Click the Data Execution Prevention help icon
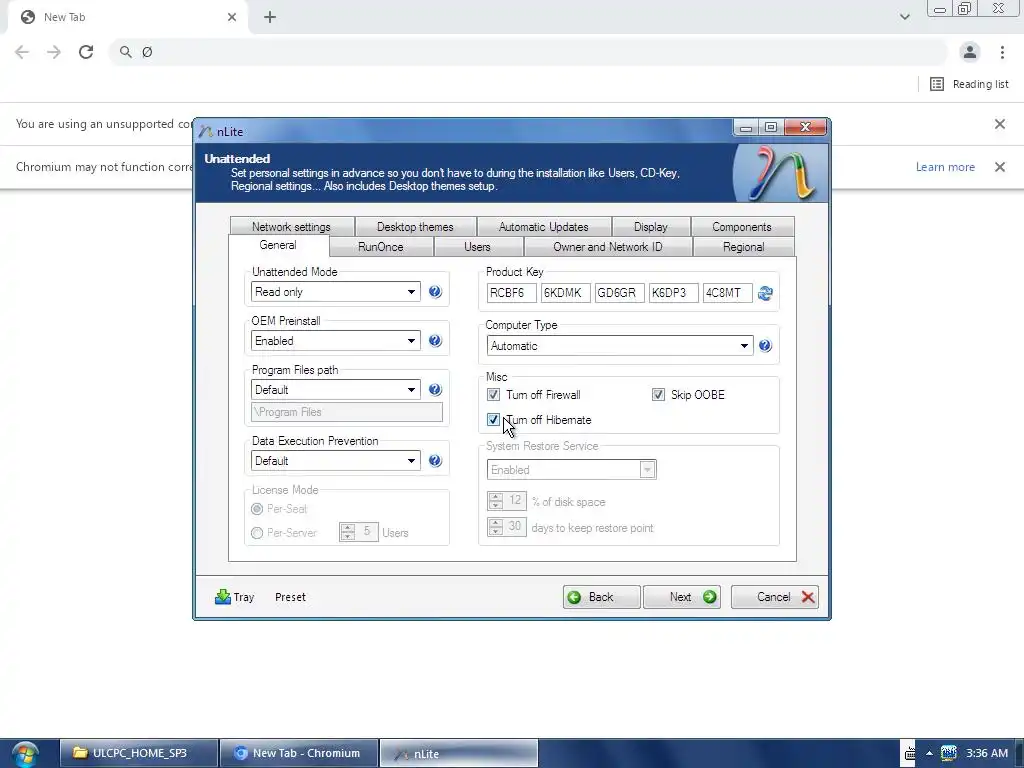Image resolution: width=1024 pixels, height=768 pixels. pyautogui.click(x=435, y=461)
